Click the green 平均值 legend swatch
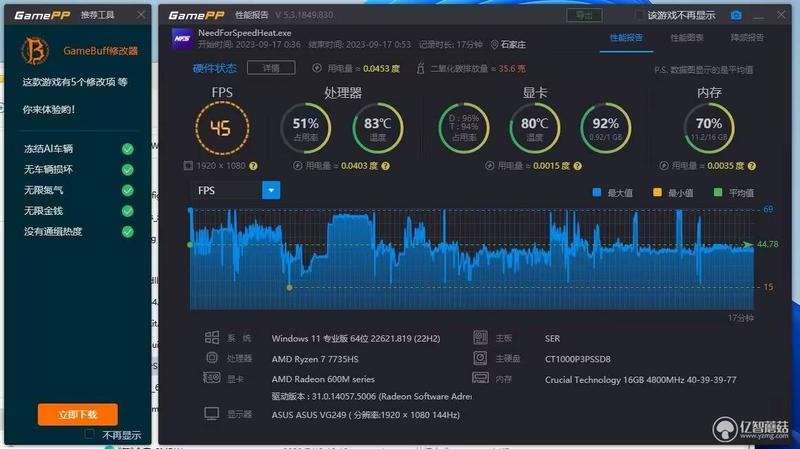The height and width of the screenshot is (449, 800). tap(718, 192)
